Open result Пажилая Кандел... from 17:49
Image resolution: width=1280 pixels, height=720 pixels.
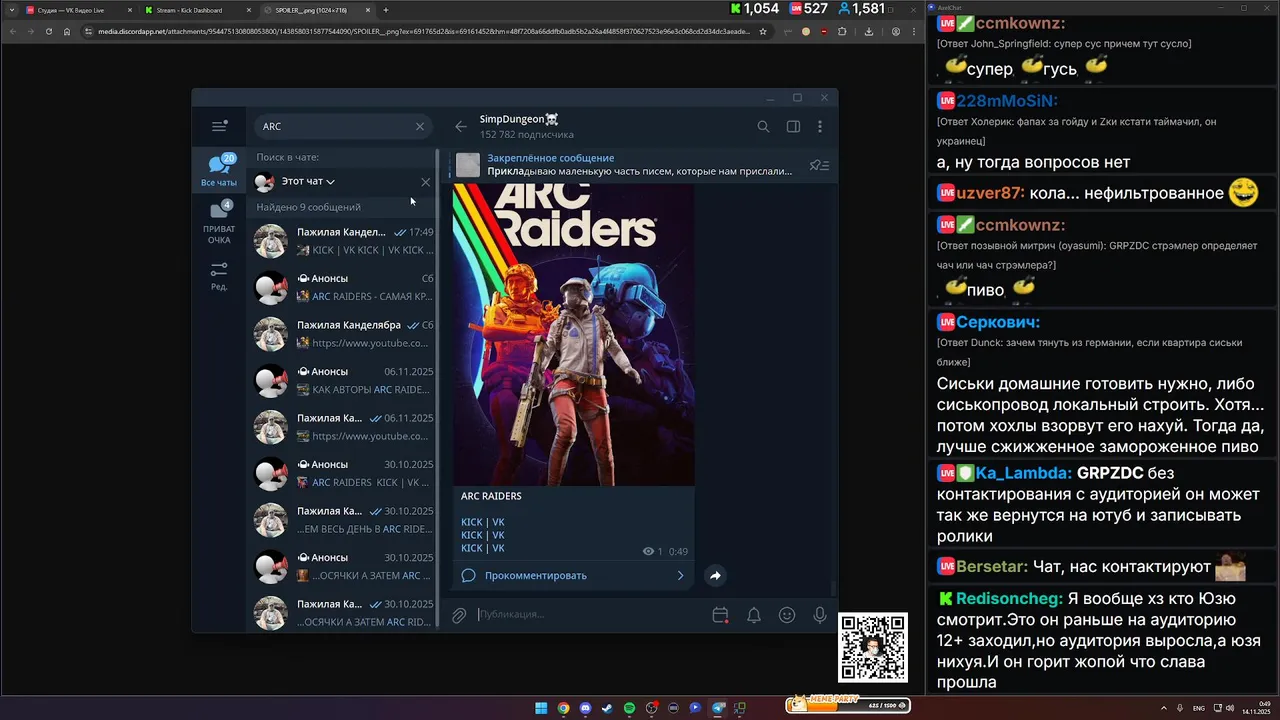(x=342, y=241)
